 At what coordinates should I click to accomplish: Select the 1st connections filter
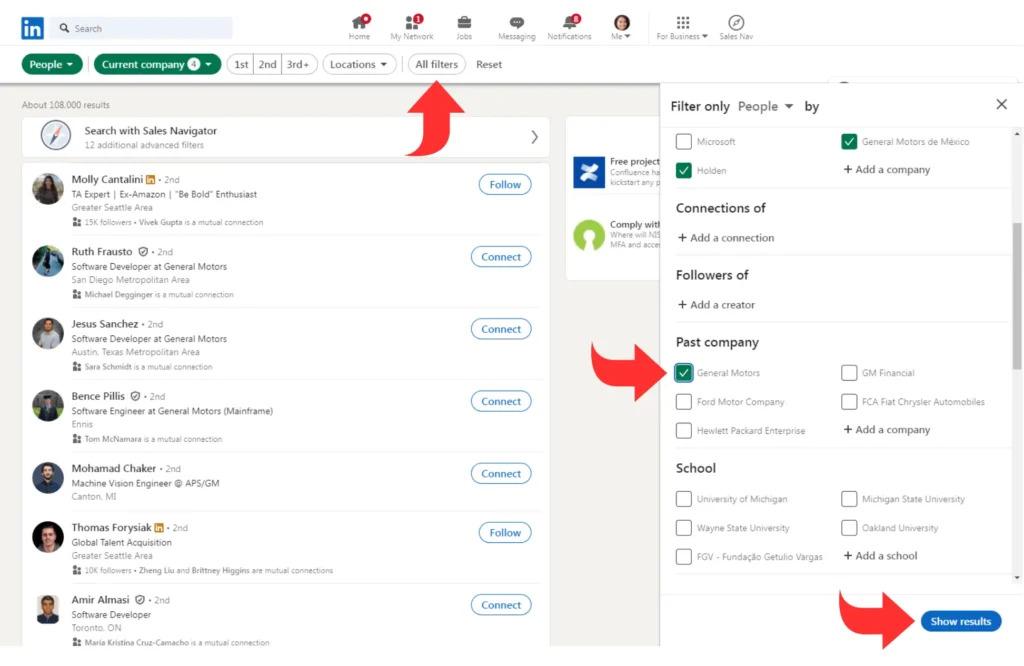(x=241, y=64)
